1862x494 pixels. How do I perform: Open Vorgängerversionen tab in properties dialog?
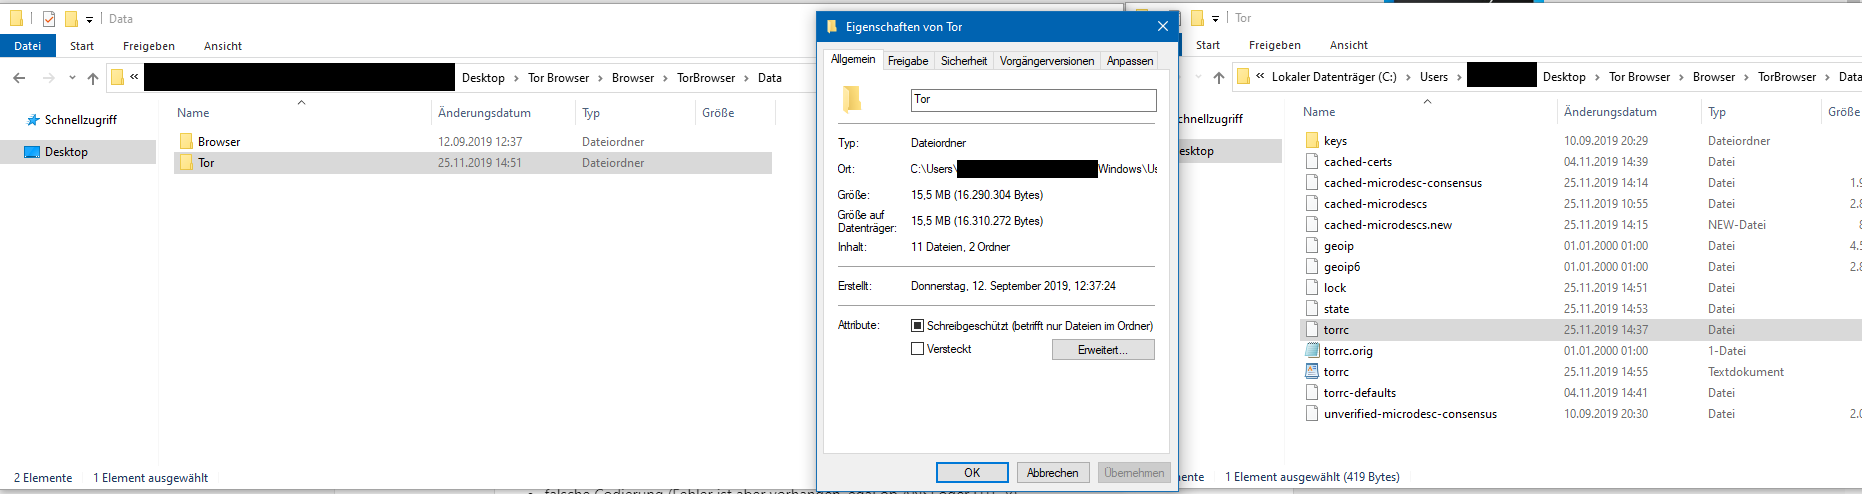click(1047, 61)
